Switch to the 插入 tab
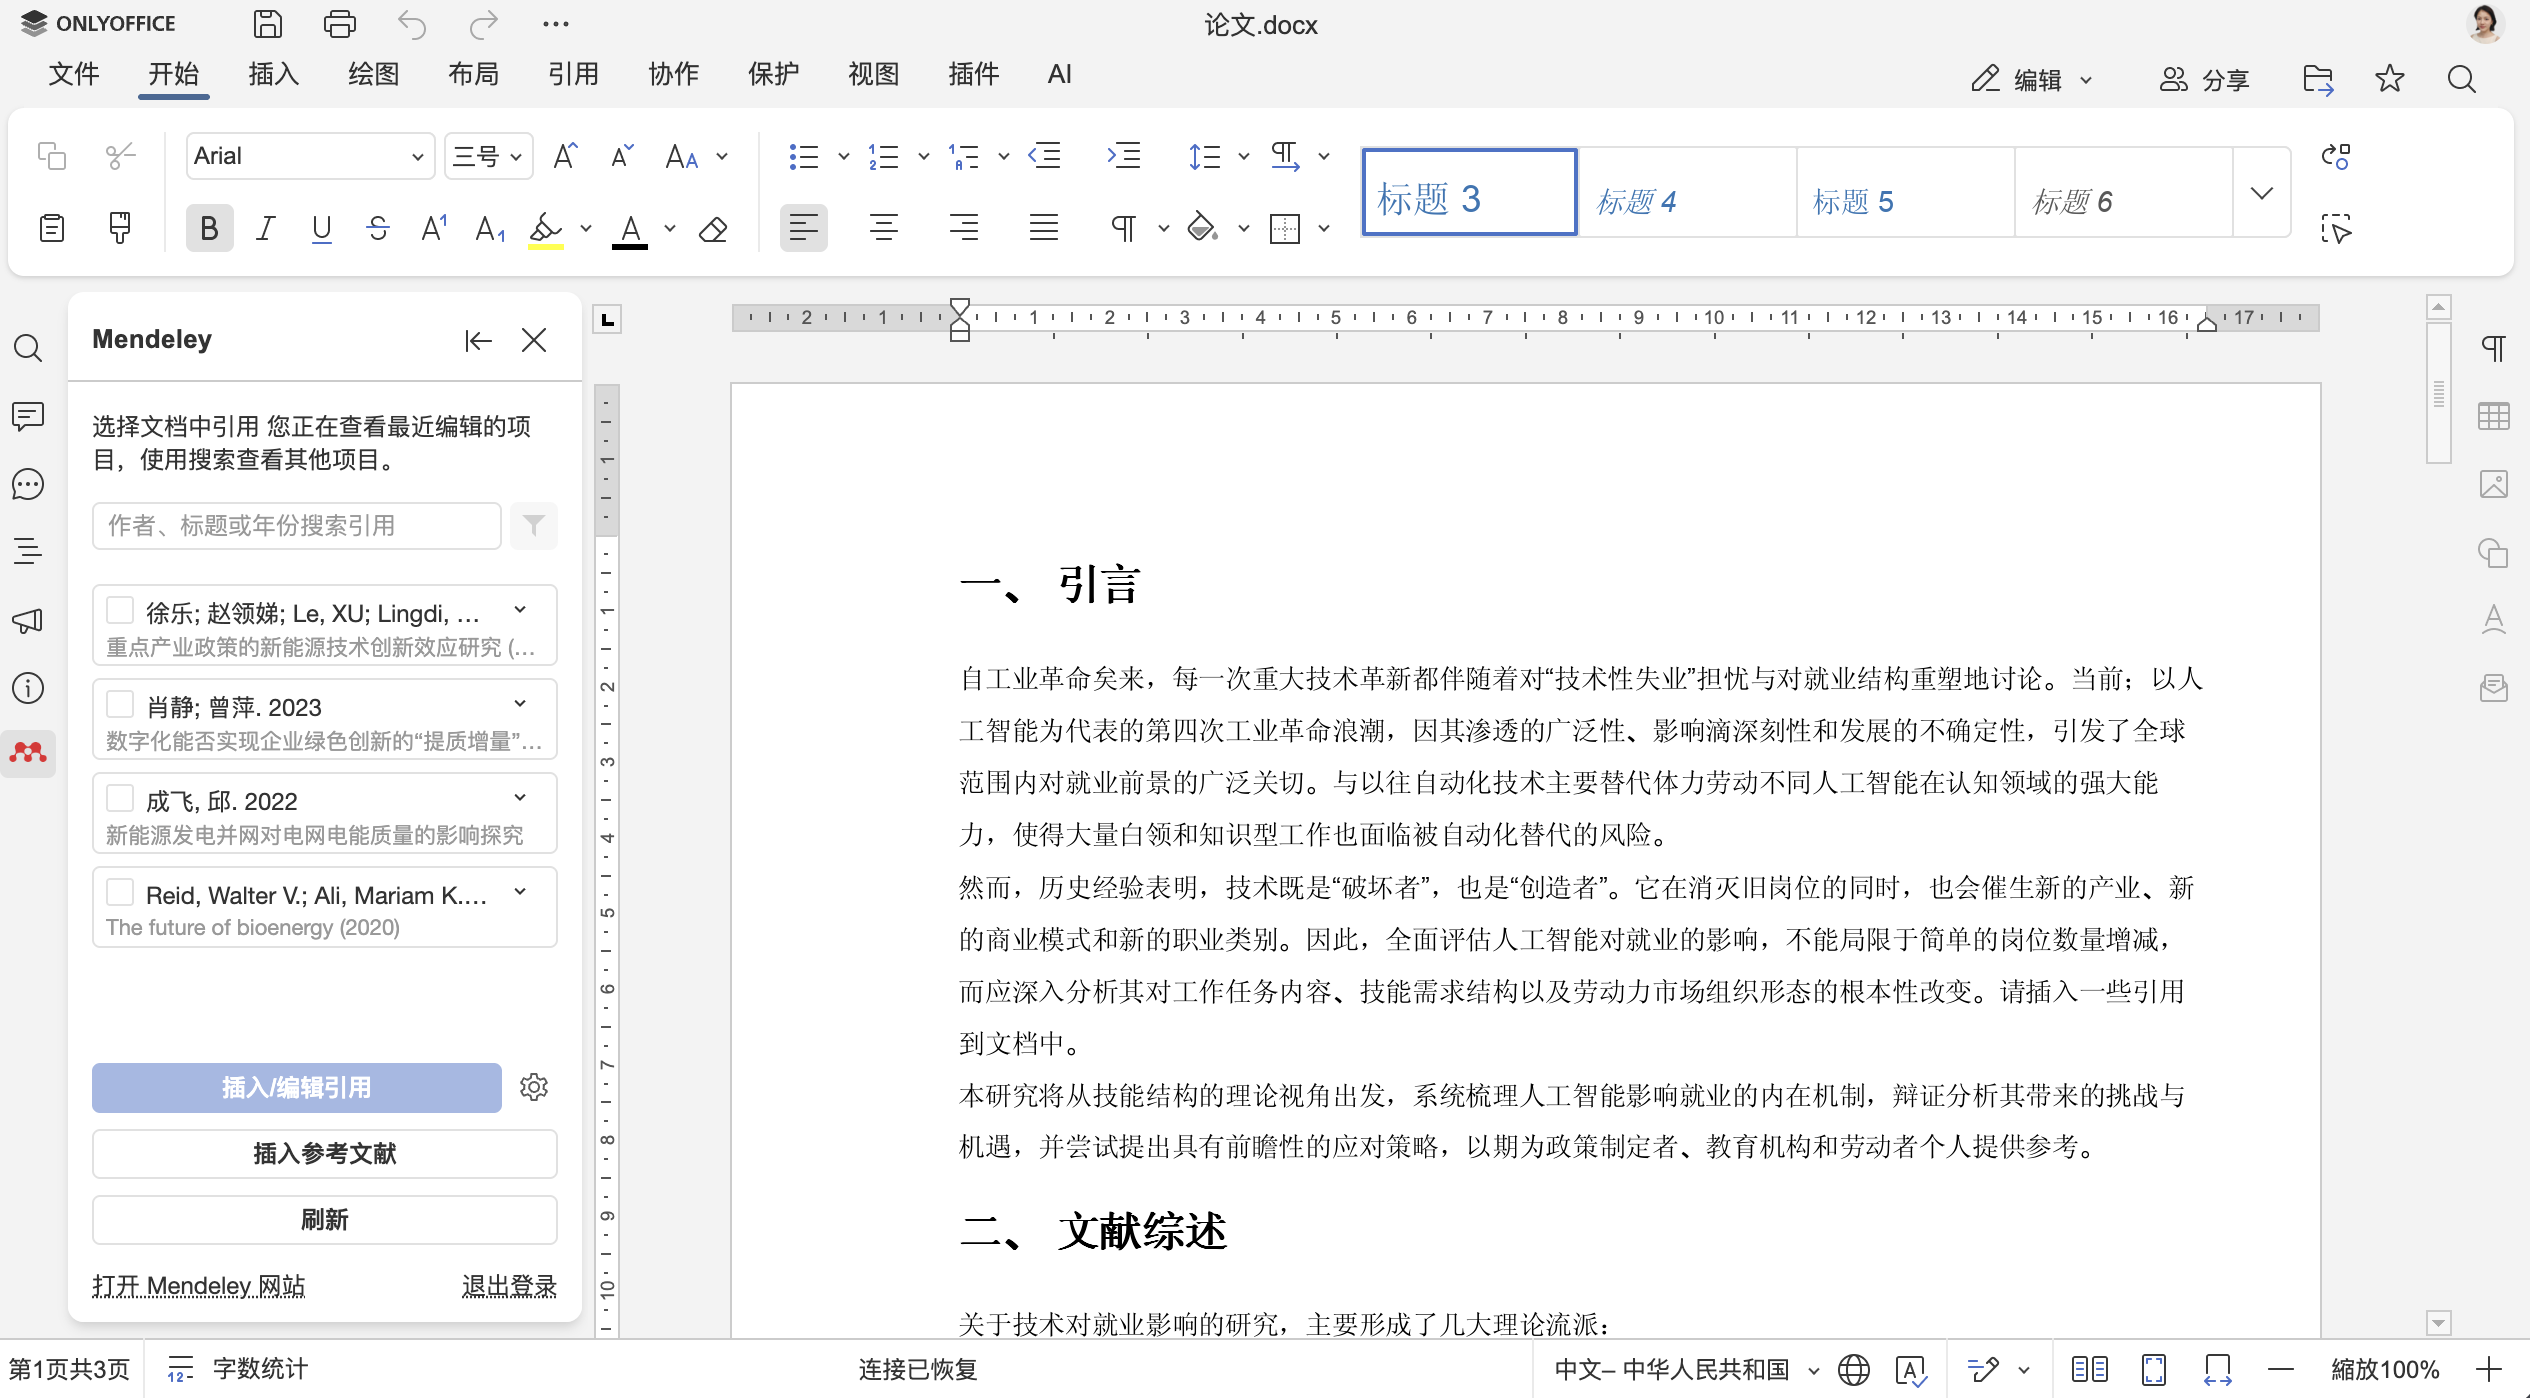Viewport: 2530px width, 1398px height. tap(274, 74)
